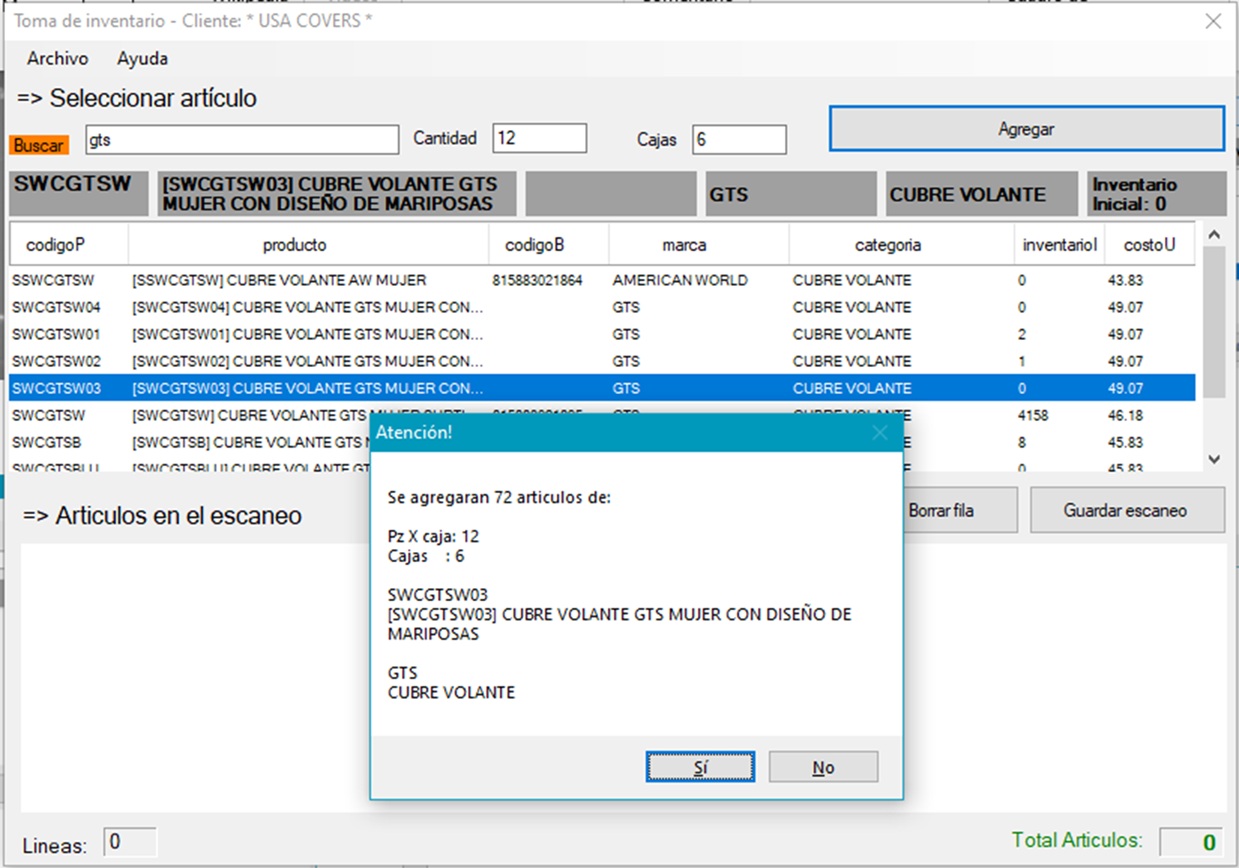Click the orange Buscar button
The image size is (1239, 868).
pos(39,145)
